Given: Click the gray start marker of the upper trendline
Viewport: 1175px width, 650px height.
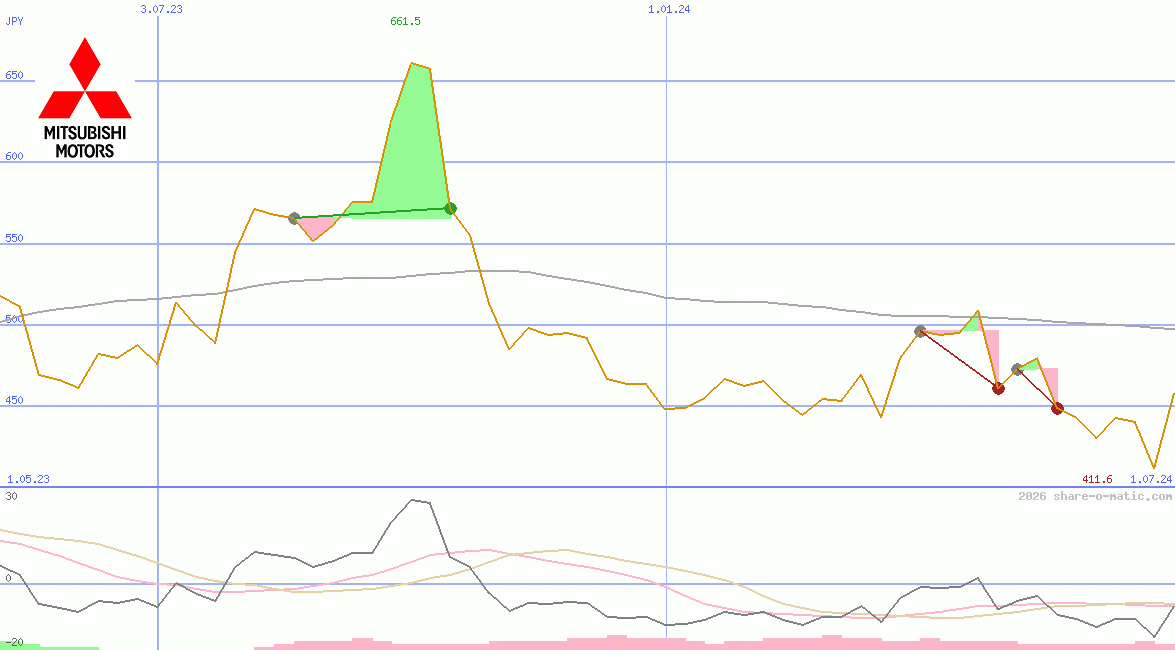Looking at the screenshot, I should (x=294, y=216).
